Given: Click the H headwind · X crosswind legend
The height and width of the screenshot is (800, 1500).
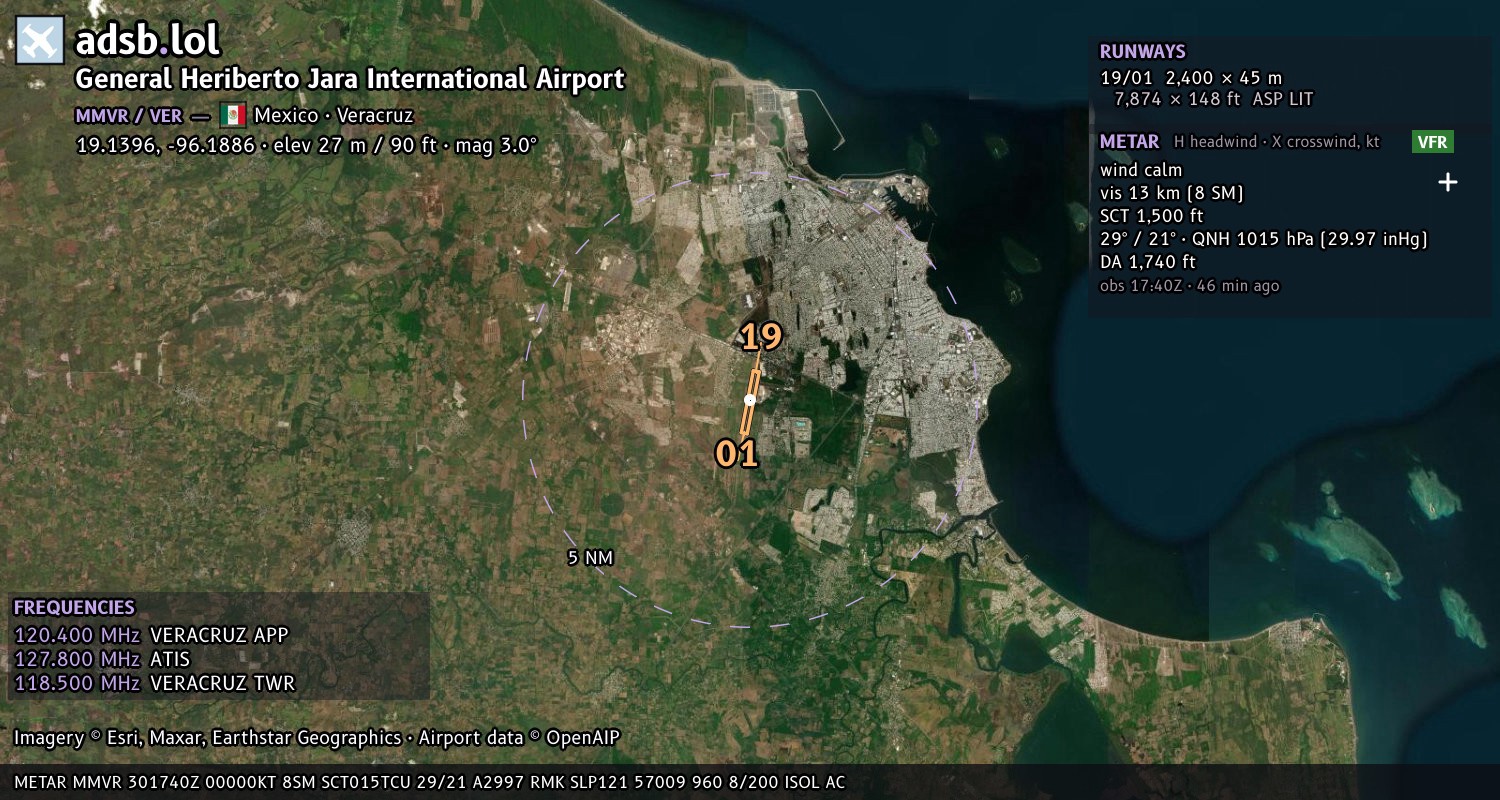Looking at the screenshot, I should [1277, 142].
